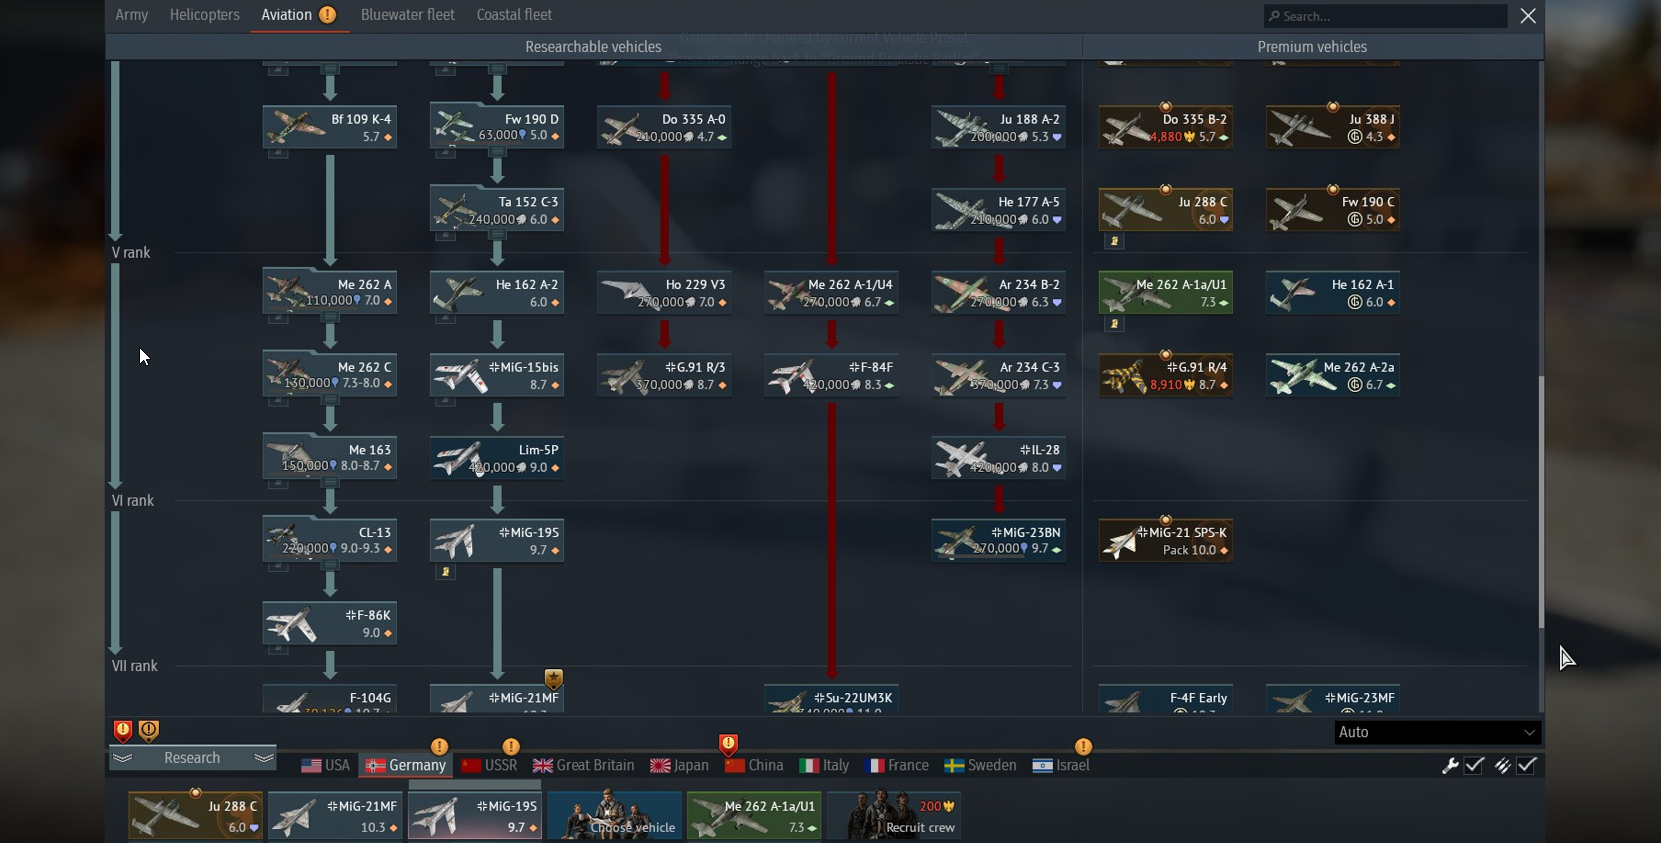1661x843 pixels.
Task: Select the MiG-21MF crew slot
Action: pyautogui.click(x=335, y=815)
